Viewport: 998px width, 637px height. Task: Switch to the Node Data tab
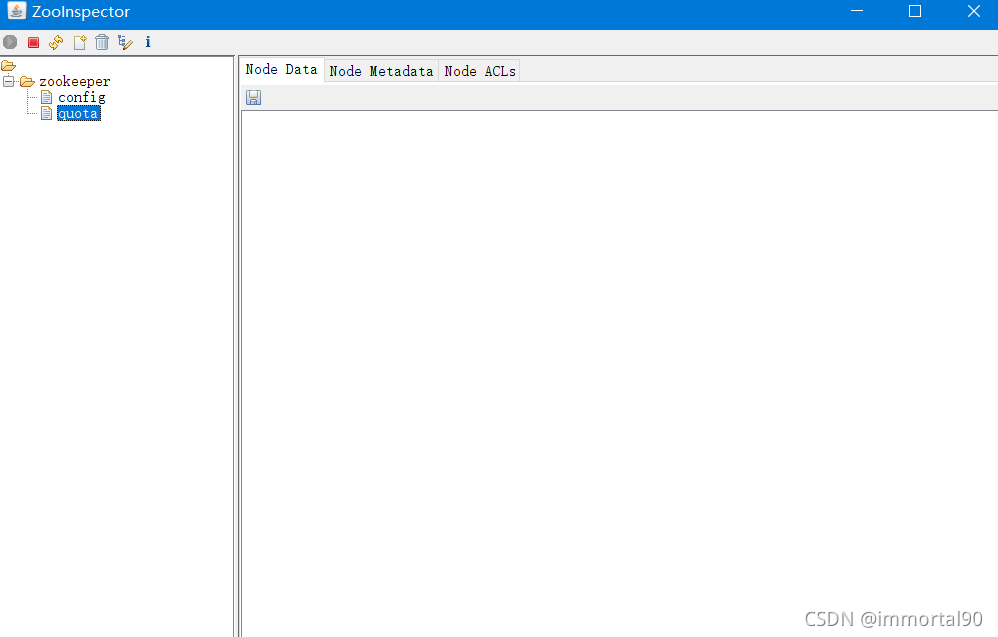(x=281, y=69)
